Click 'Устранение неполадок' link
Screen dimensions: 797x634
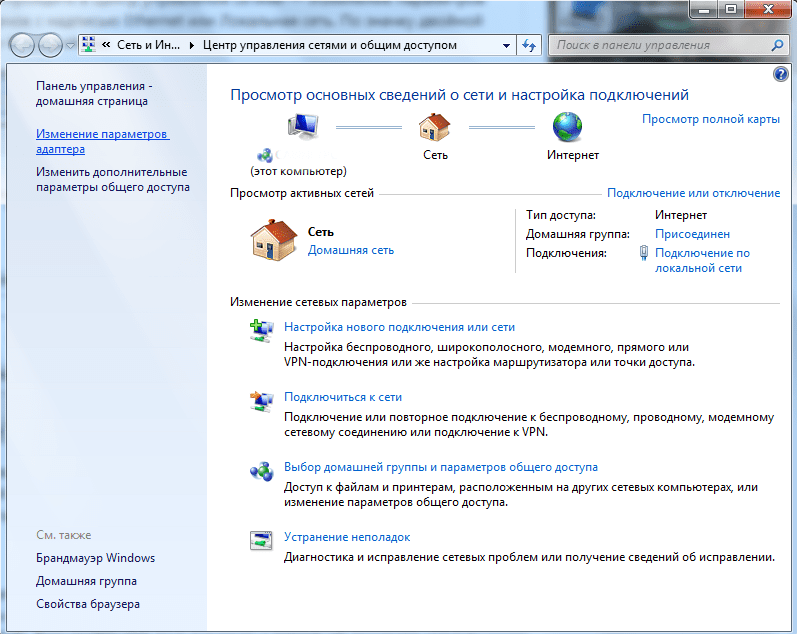347,537
